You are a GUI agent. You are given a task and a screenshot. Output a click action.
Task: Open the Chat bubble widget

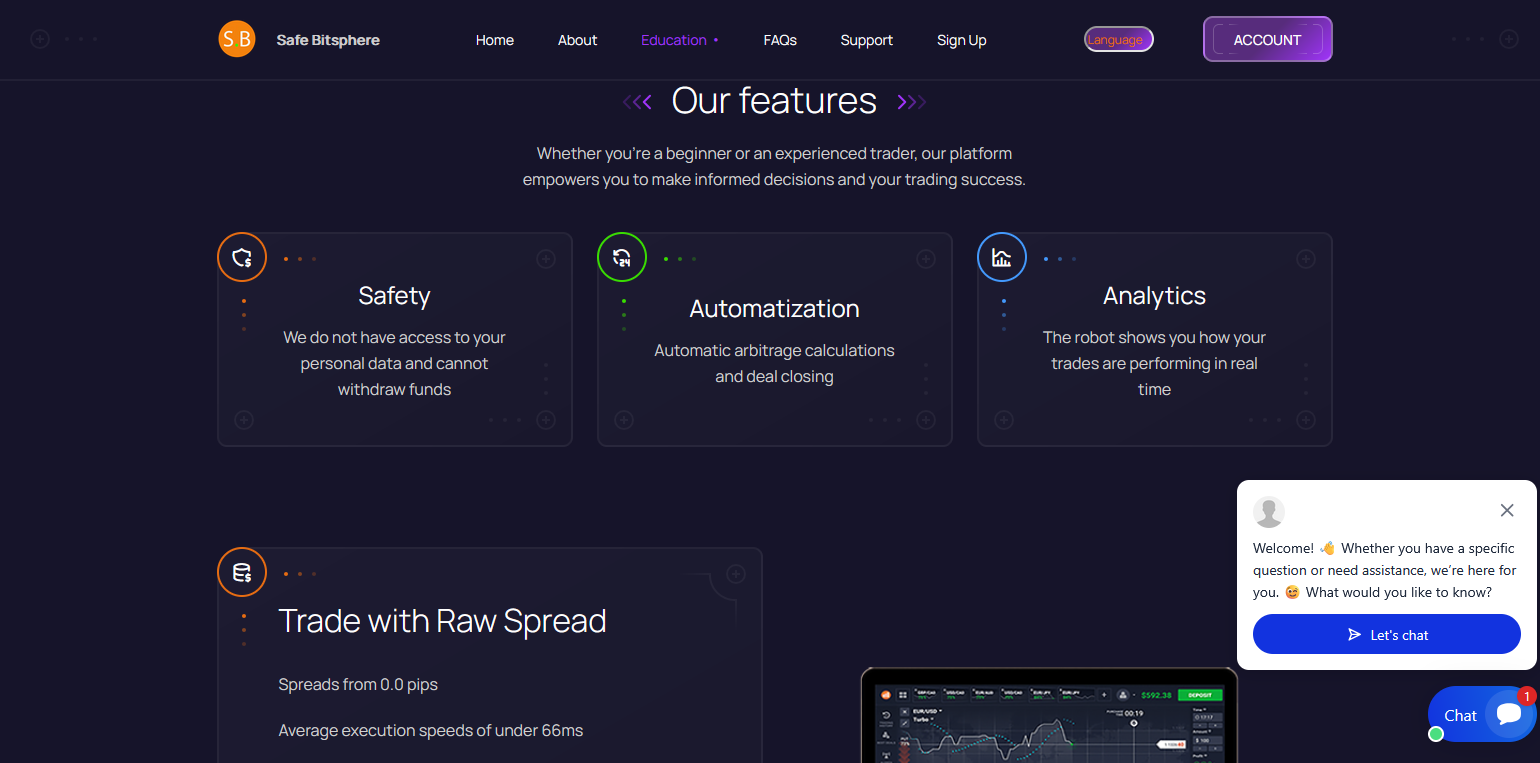(x=1482, y=714)
